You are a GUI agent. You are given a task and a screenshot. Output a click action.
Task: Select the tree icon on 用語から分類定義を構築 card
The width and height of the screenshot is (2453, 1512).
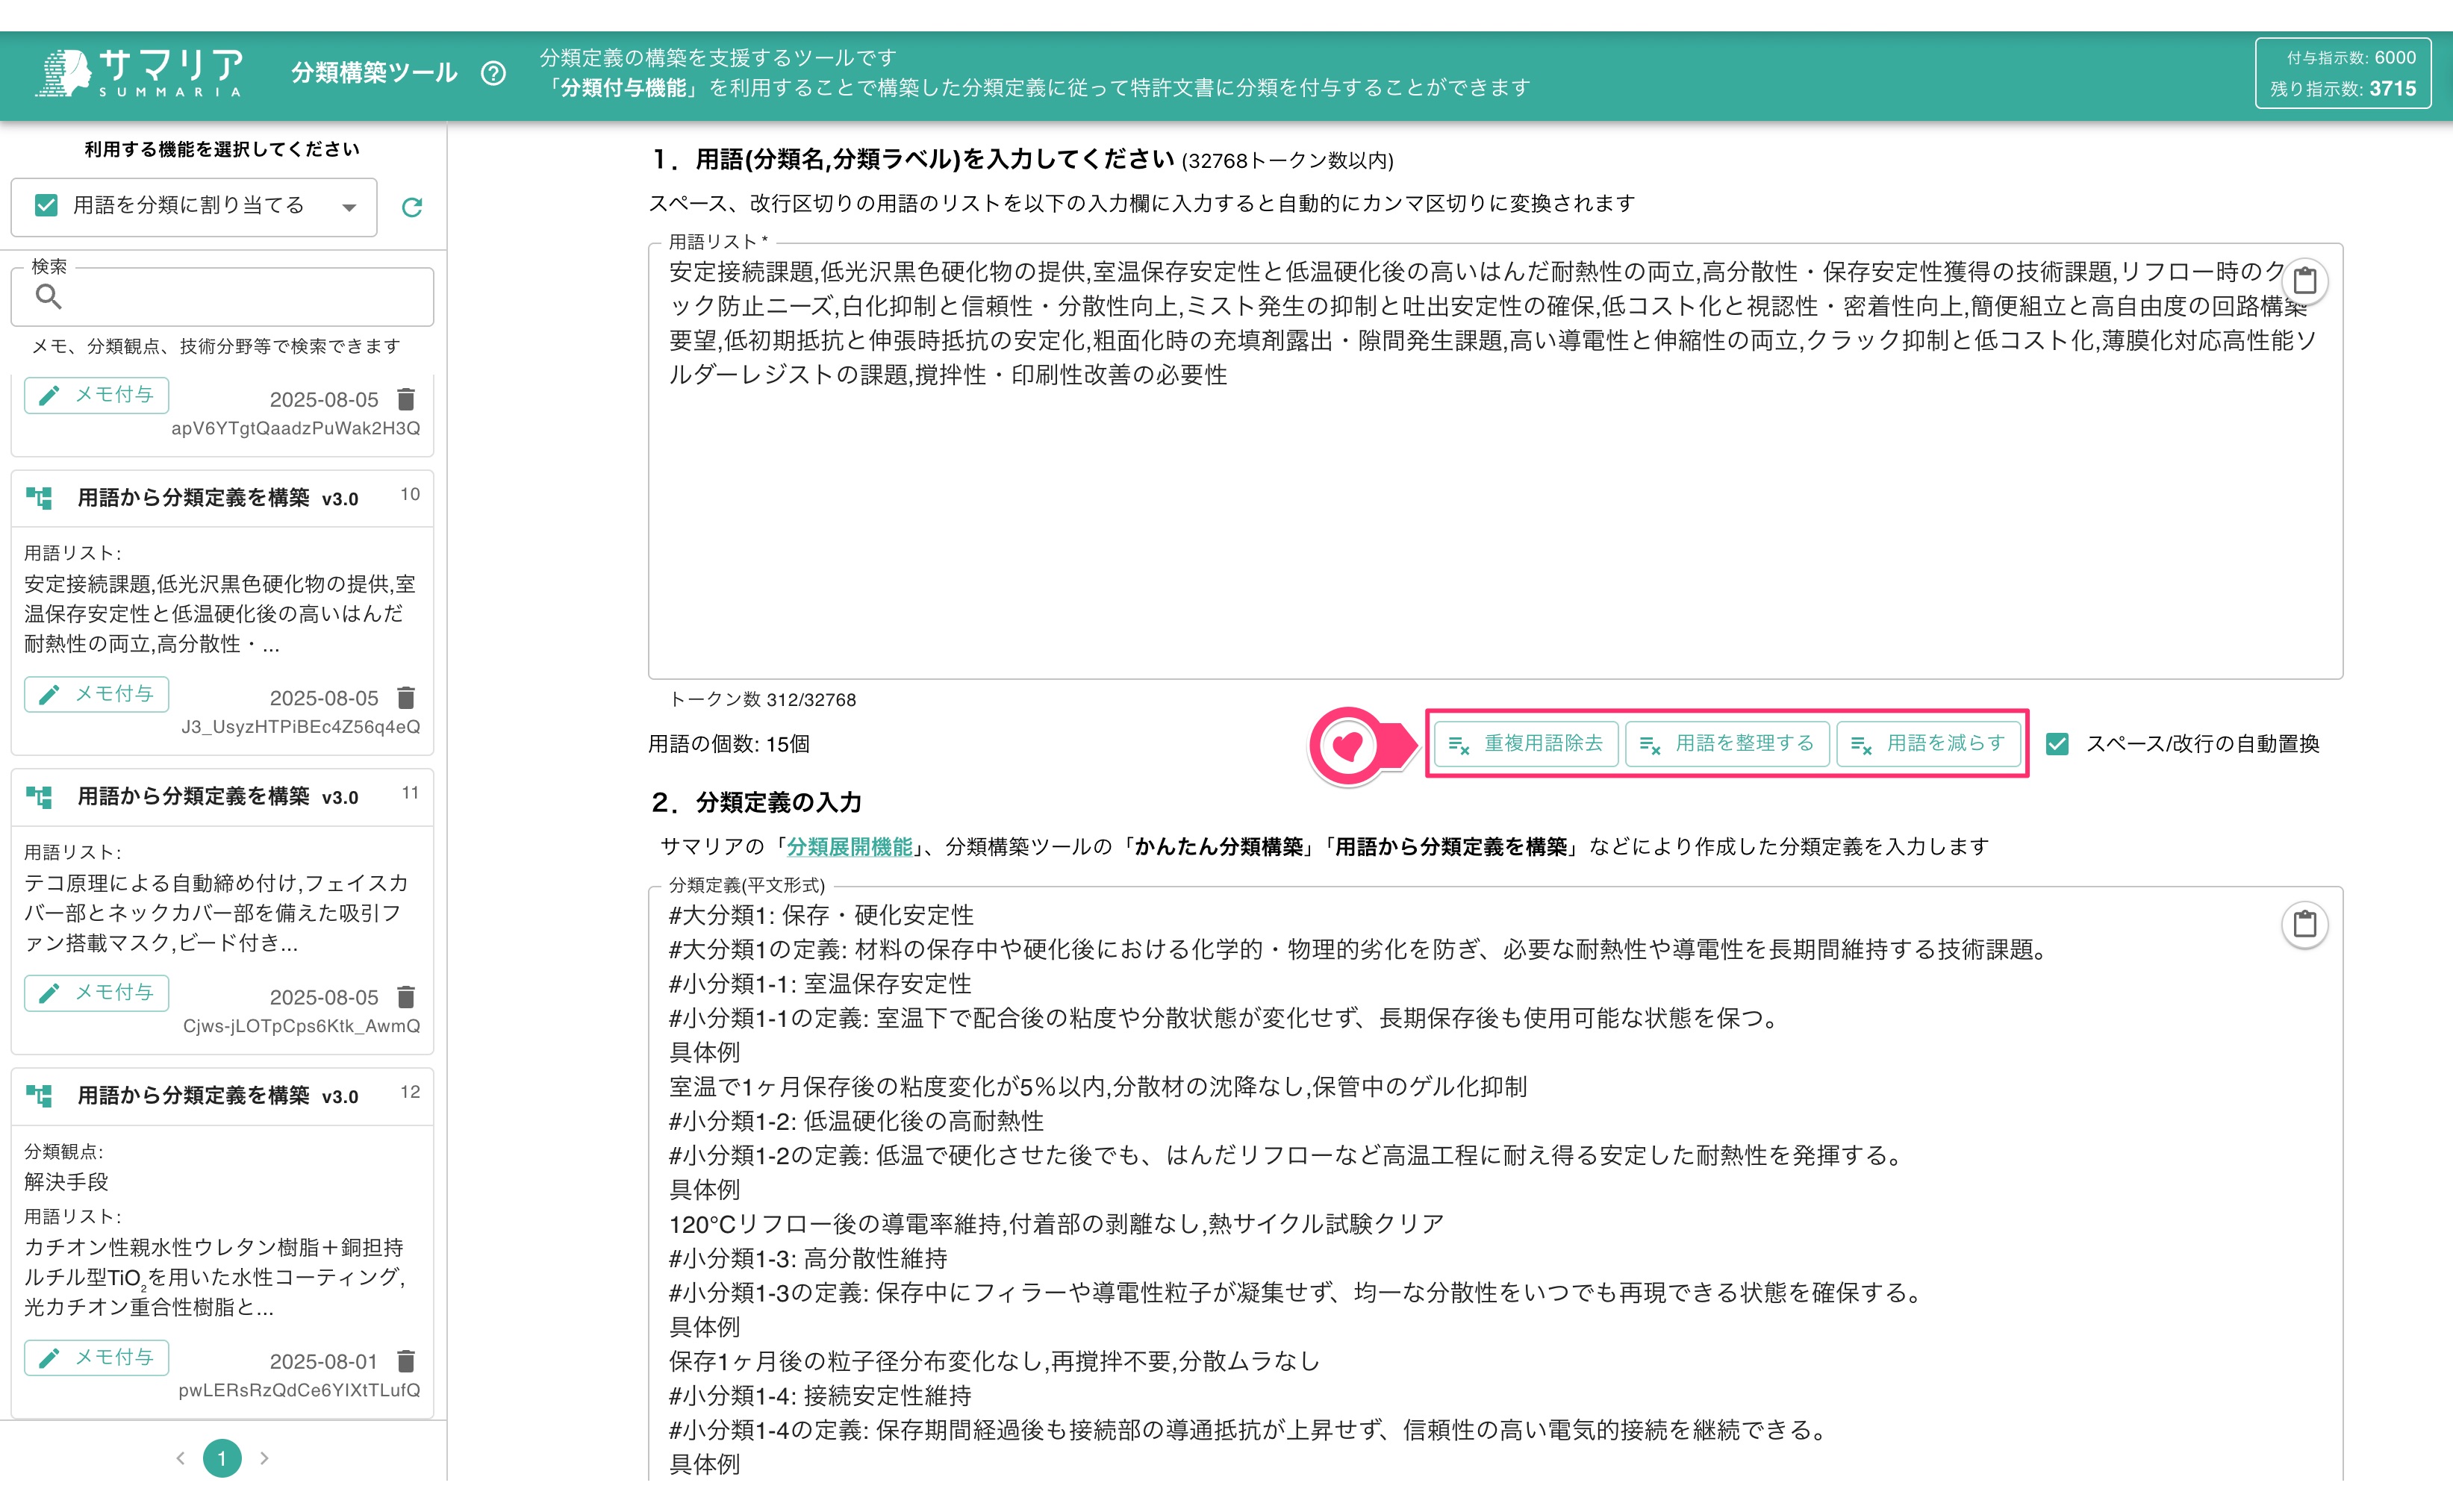tap(38, 497)
